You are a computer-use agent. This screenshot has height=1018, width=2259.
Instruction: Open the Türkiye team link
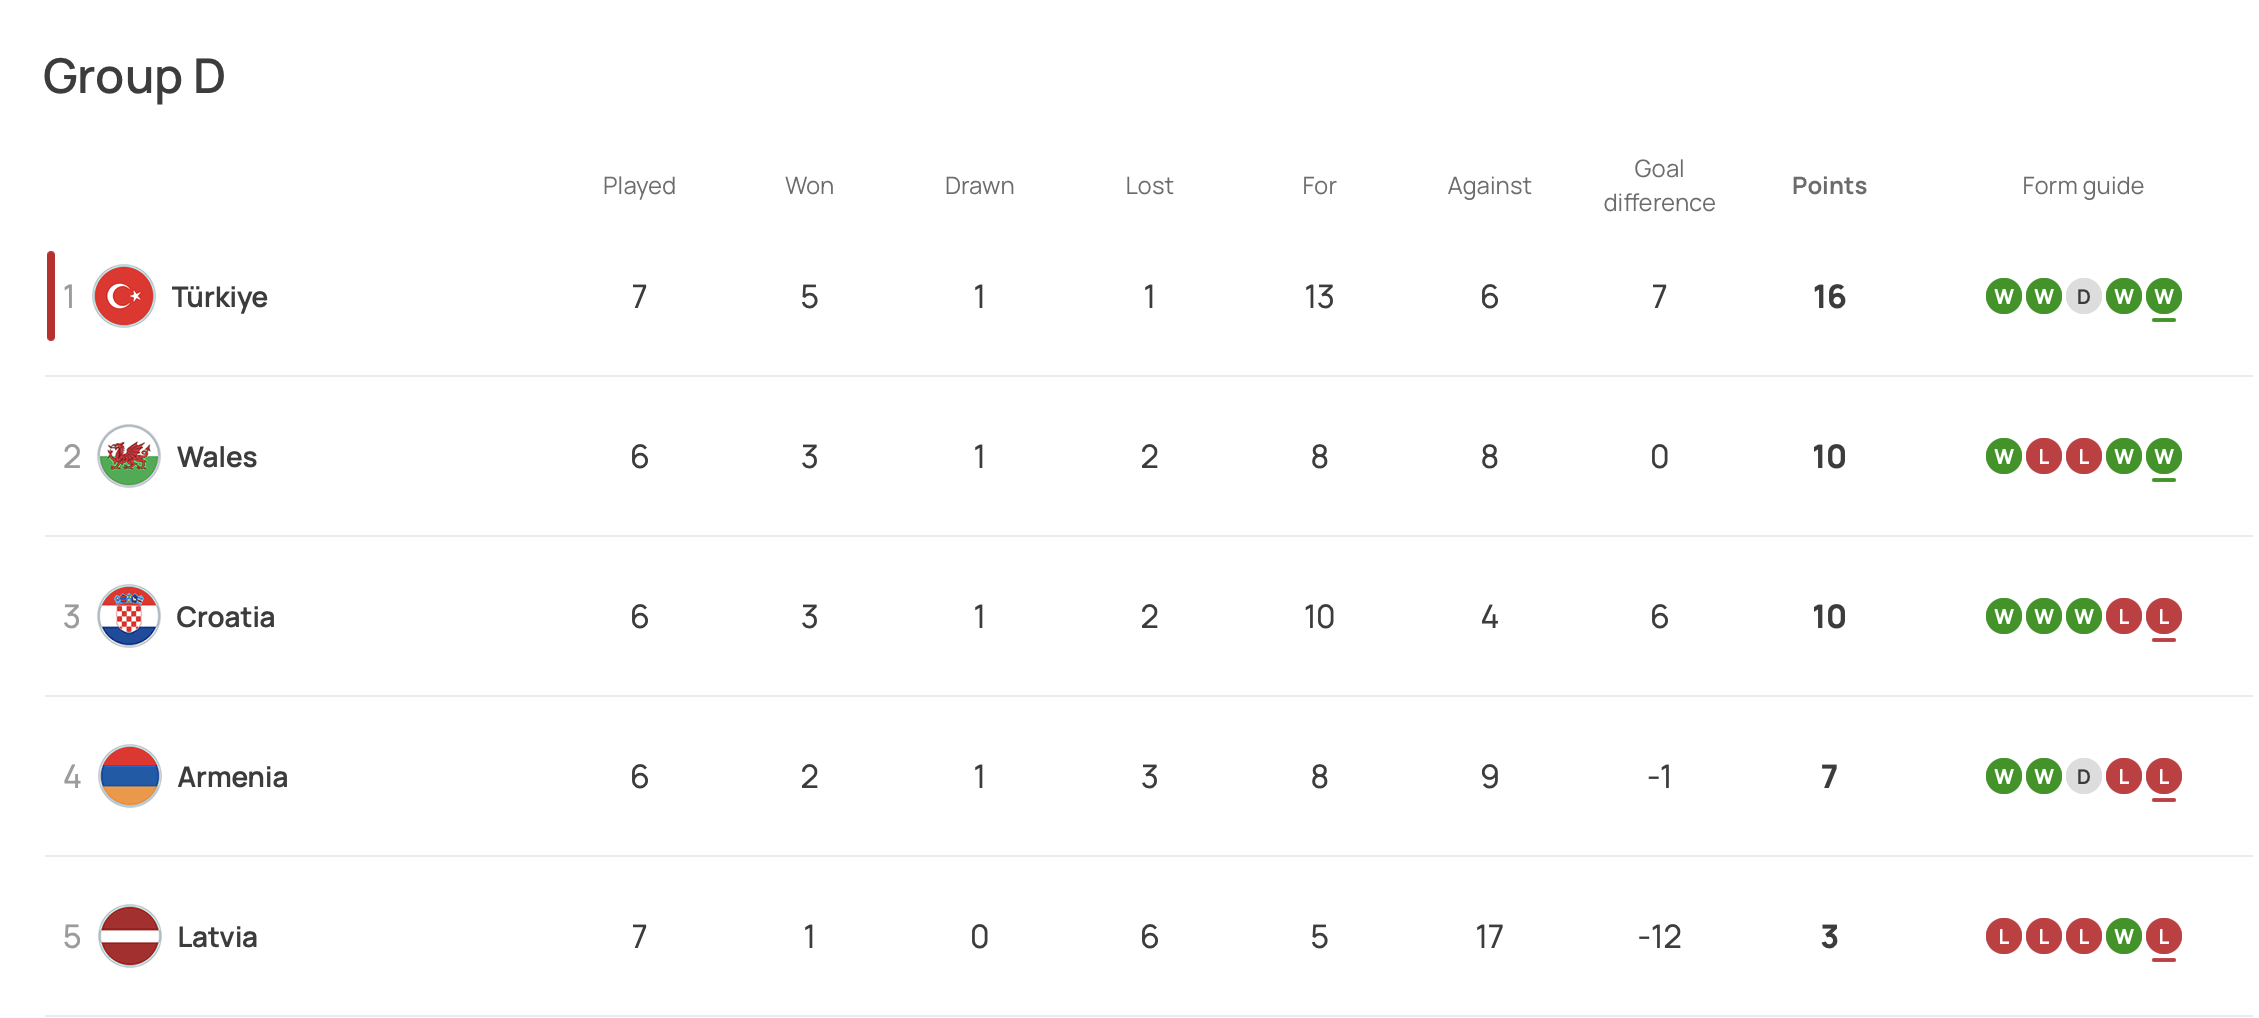coord(219,297)
